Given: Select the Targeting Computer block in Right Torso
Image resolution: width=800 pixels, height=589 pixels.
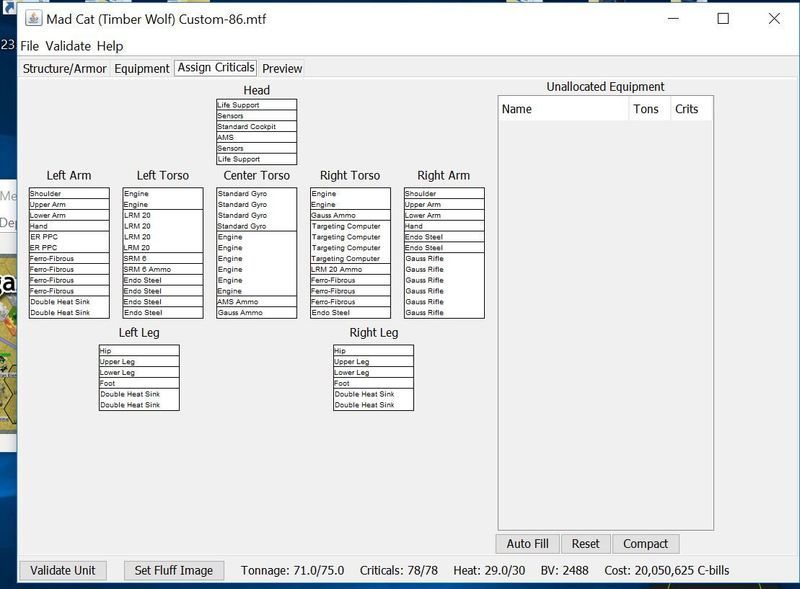Looking at the screenshot, I should click(x=351, y=242).
